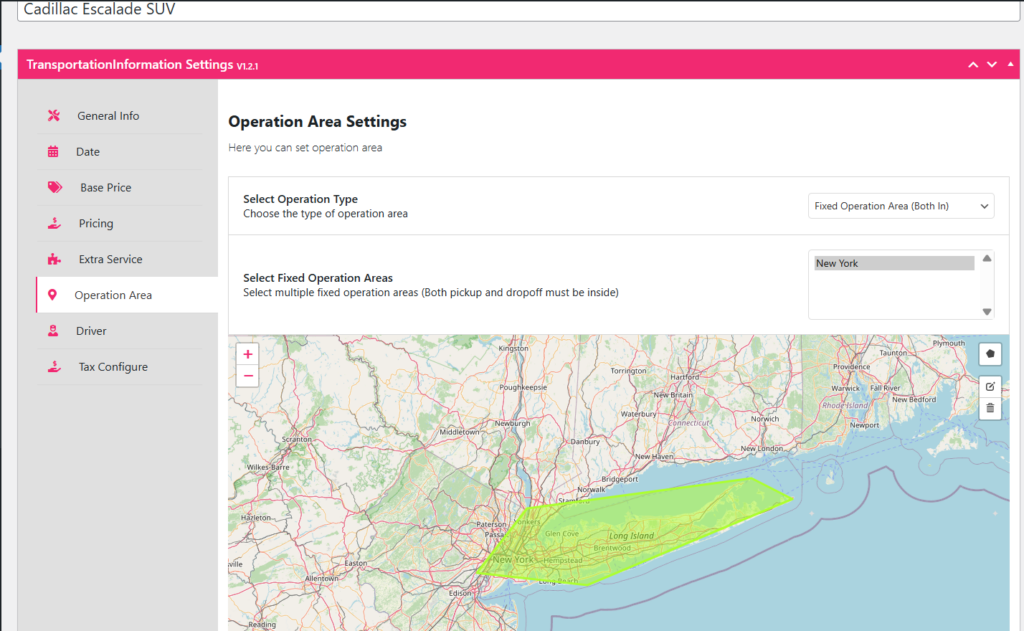
Task: Click the delete layers trash icon on map
Action: (989, 408)
